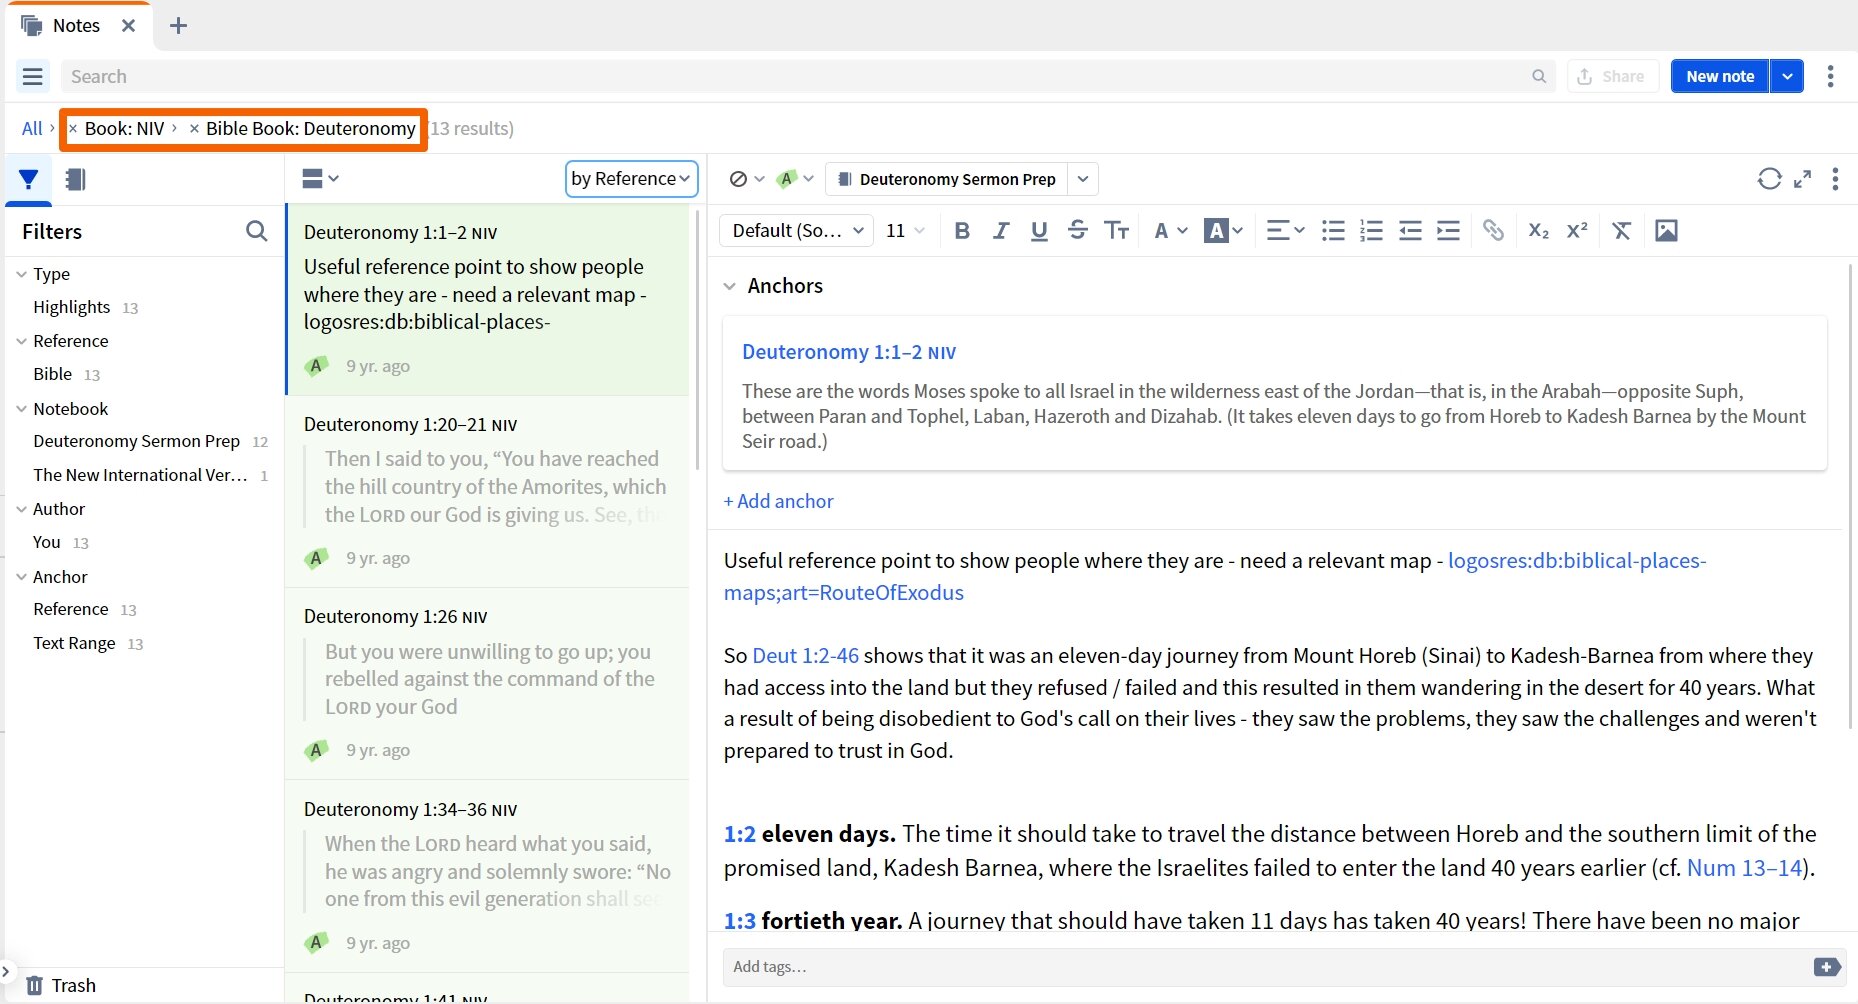Filter by Text Range anchor
The image size is (1858, 1004).
tap(74, 643)
